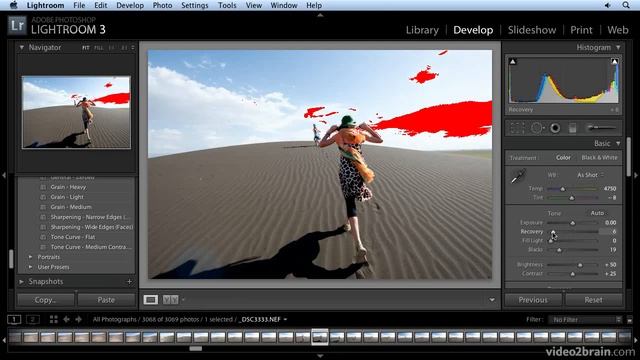Click the Navigator preview thumbnail
Screen dimensions: 640x360
(76, 112)
